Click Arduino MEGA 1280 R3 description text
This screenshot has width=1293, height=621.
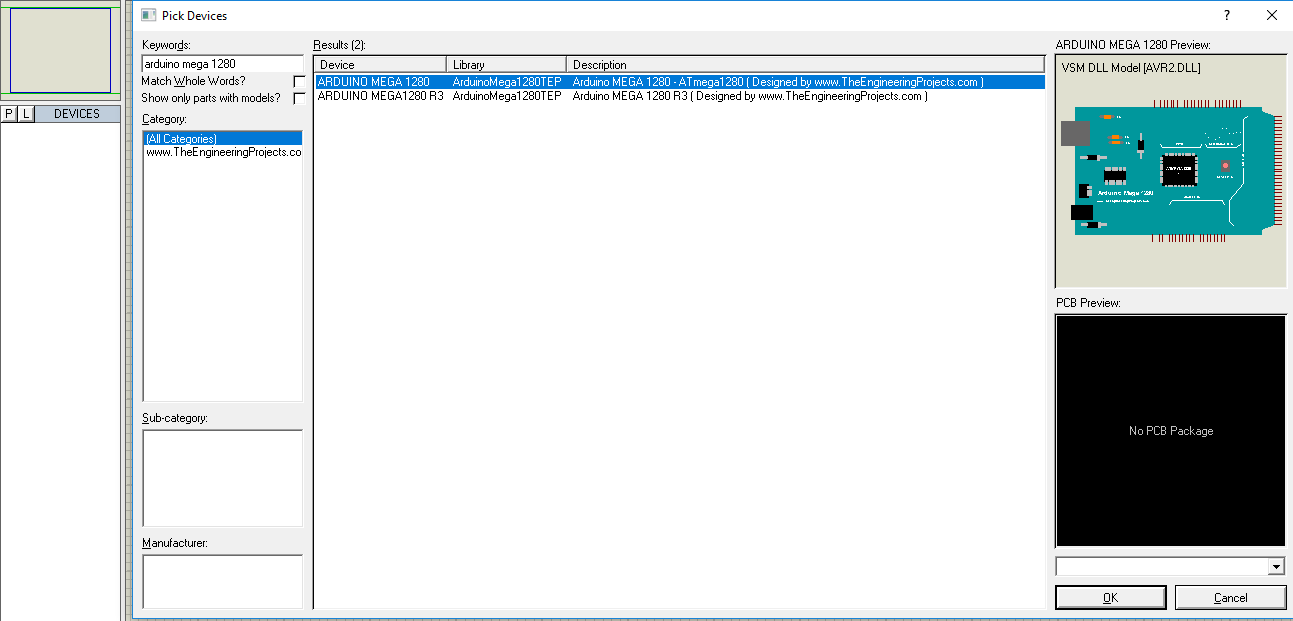pyautogui.click(x=750, y=96)
